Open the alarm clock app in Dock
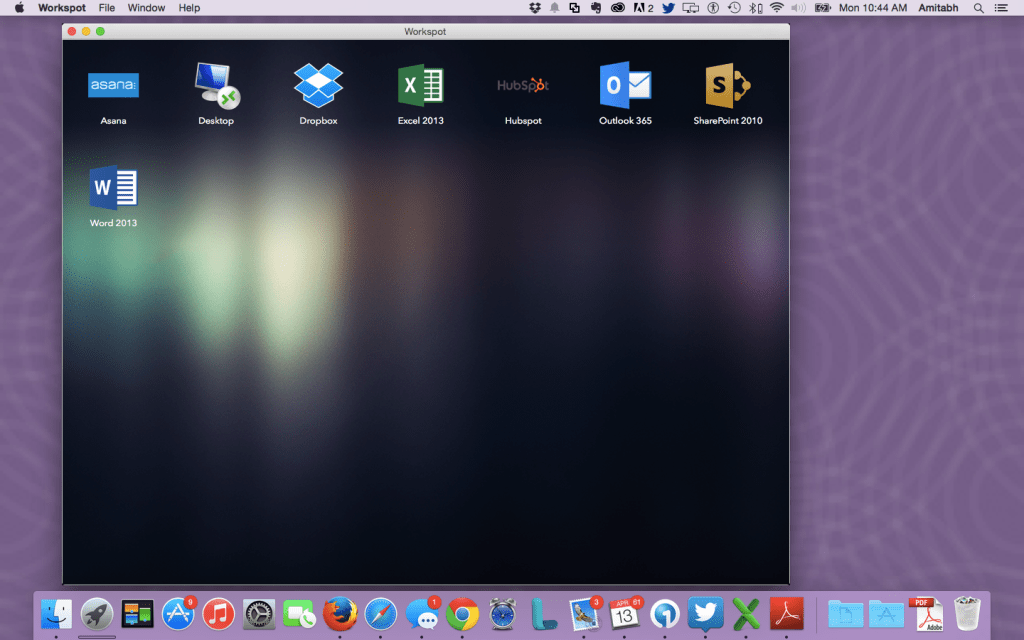 (502, 614)
